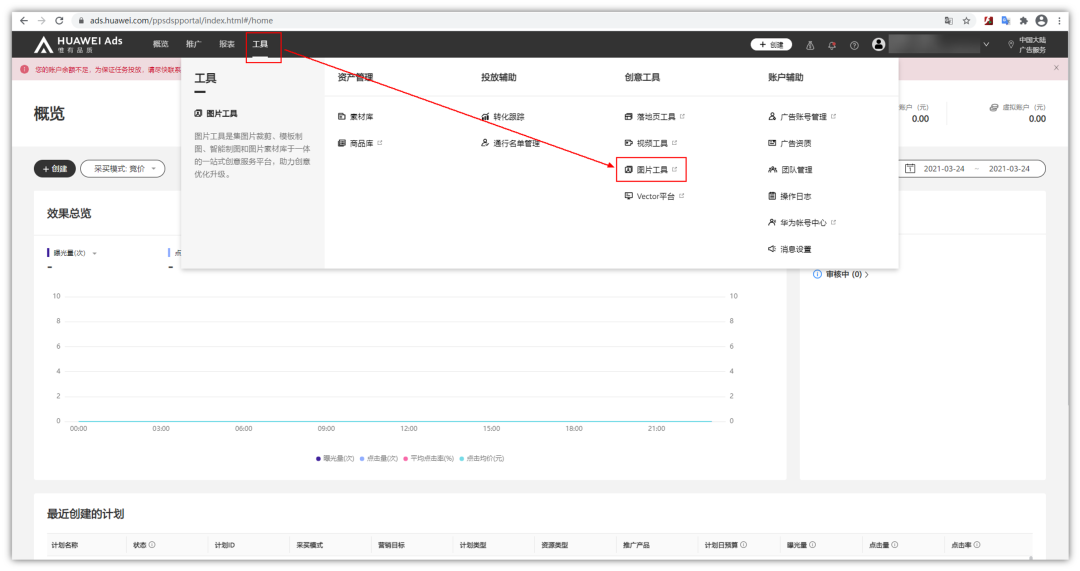Click the calendar icon in date range
Image resolution: width=1080 pixels, height=571 pixels.
click(x=910, y=169)
